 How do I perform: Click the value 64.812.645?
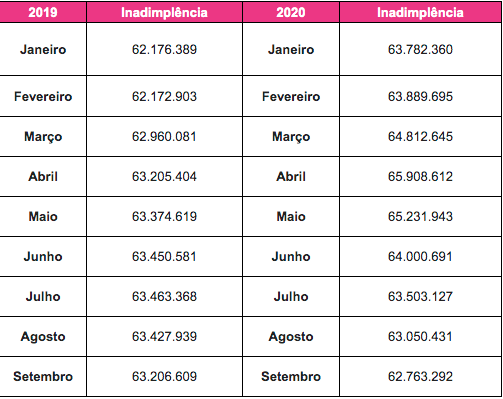tap(420, 136)
